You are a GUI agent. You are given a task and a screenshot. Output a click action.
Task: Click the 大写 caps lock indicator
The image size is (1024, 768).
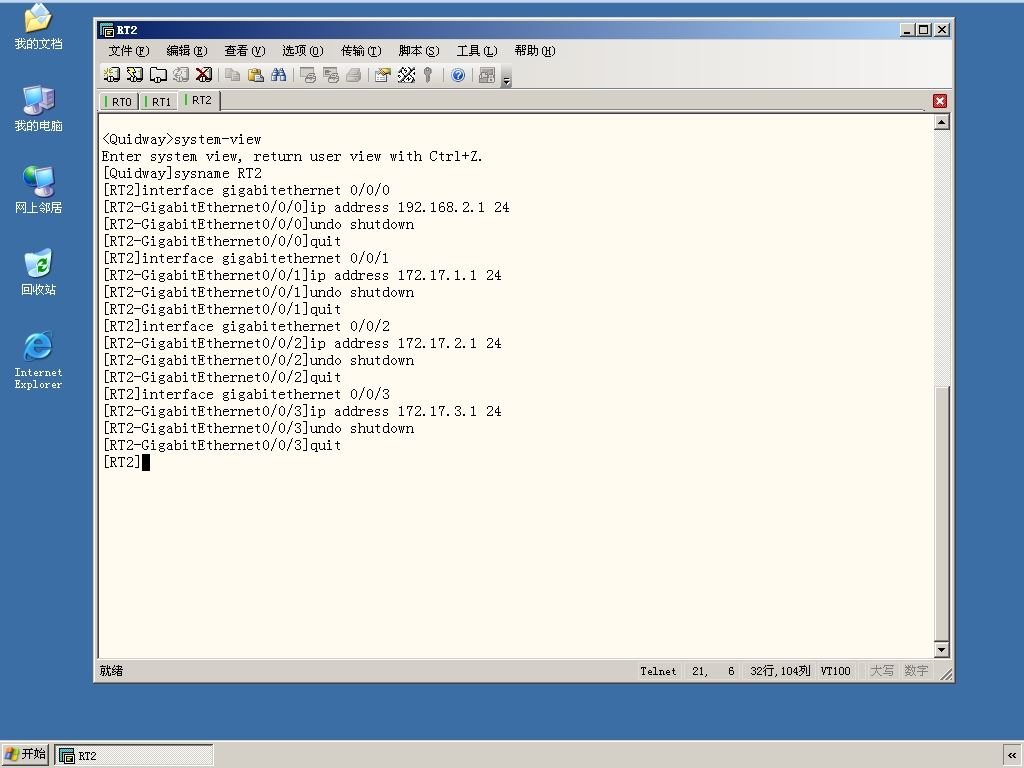point(882,671)
